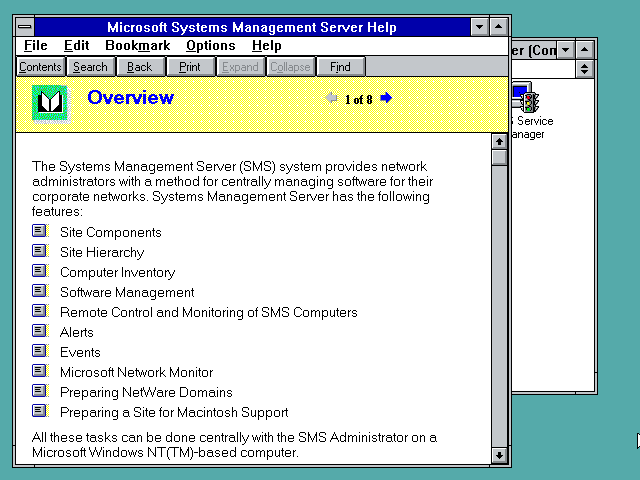This screenshot has height=480, width=640.
Task: Click the Search button
Action: (x=90, y=67)
